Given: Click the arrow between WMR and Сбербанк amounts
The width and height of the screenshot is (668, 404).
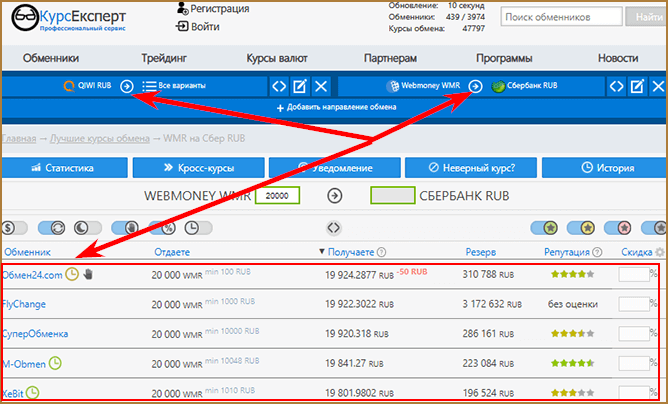Looking at the screenshot, I should coord(335,196).
